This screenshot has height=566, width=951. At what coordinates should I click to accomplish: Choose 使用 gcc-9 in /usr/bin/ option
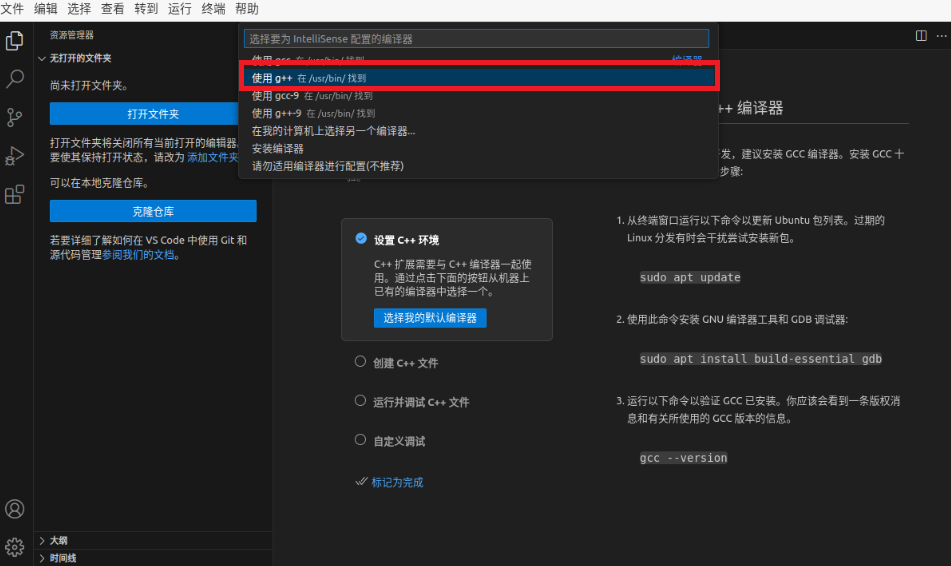click(478, 96)
